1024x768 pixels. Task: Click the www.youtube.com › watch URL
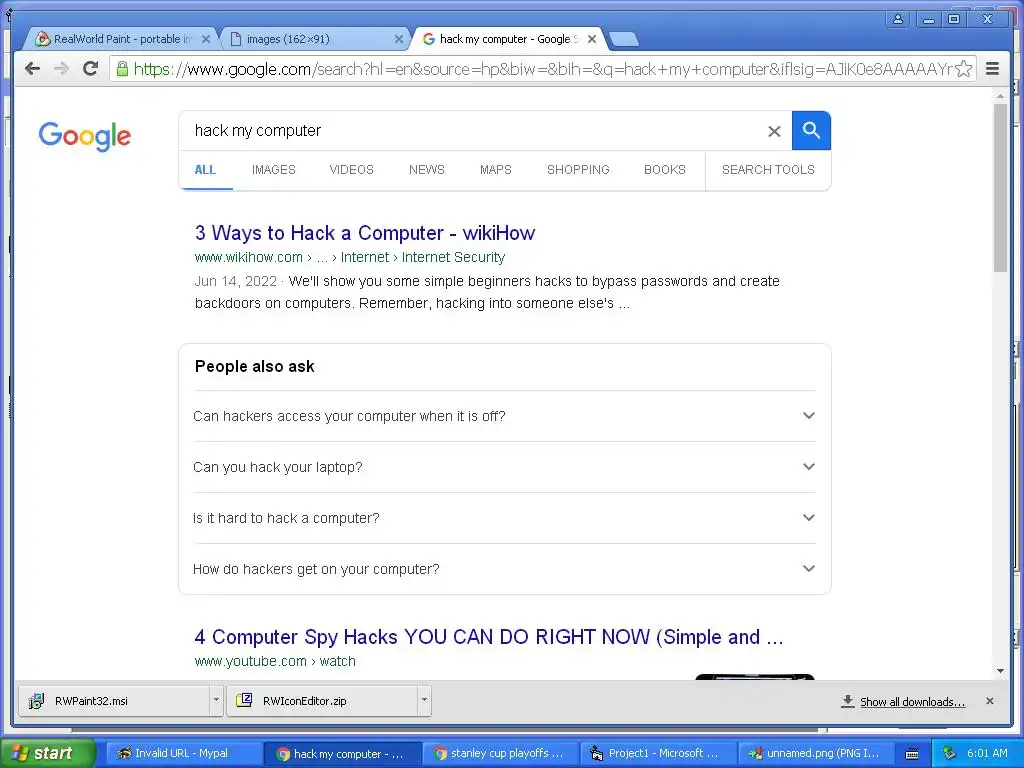pos(275,661)
